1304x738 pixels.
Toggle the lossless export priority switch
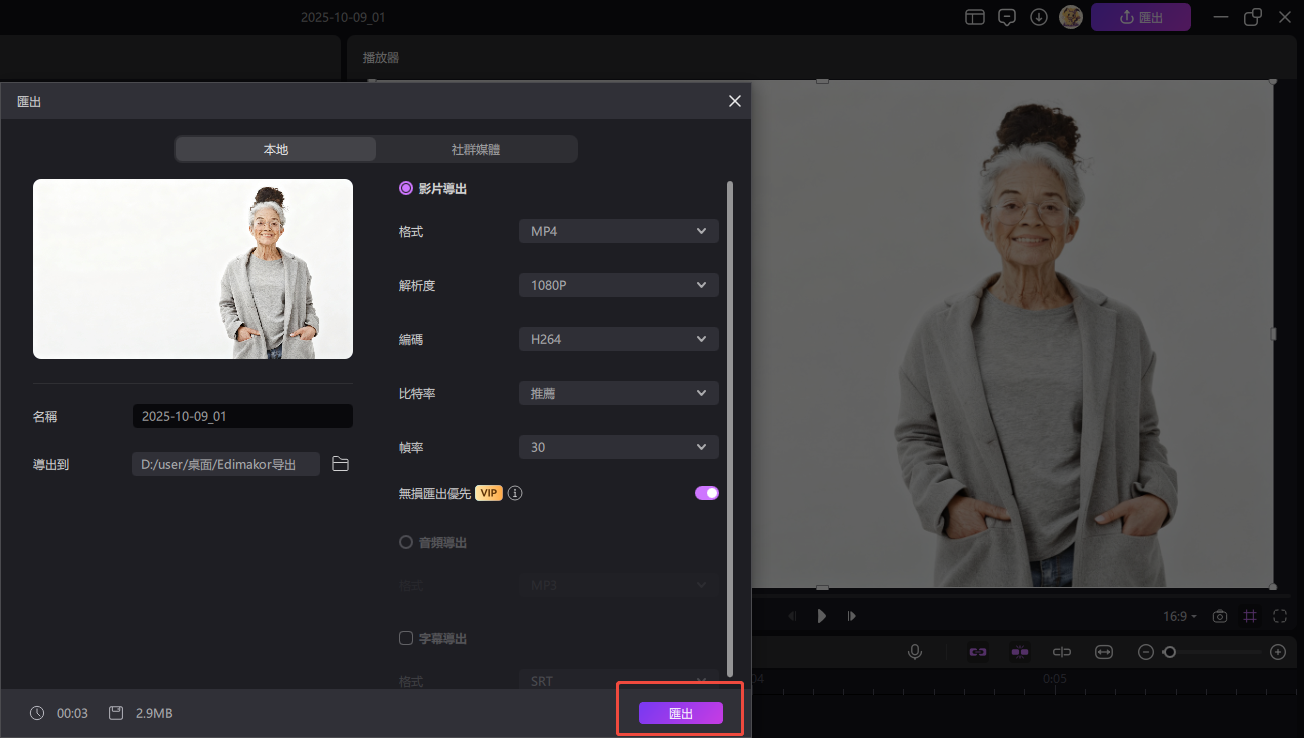click(707, 493)
